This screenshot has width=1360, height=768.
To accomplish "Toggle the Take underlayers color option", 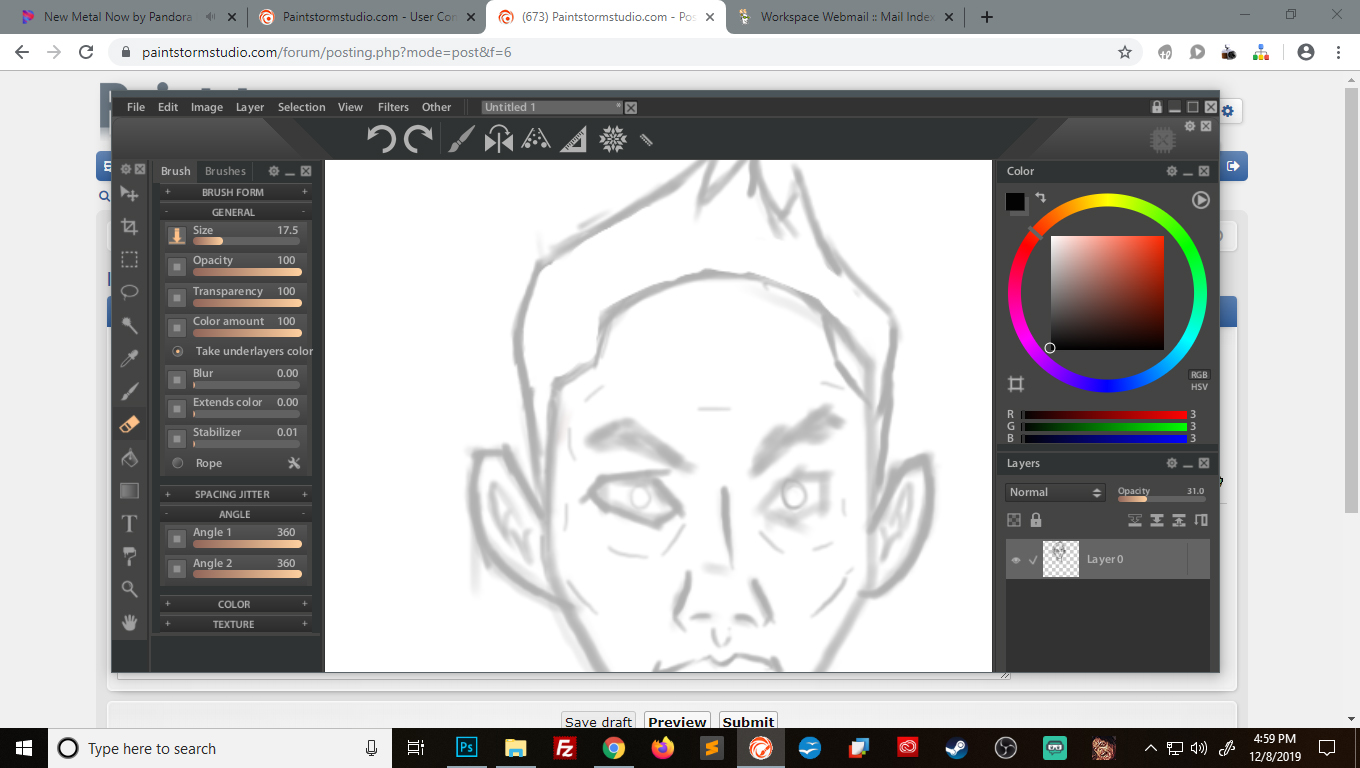I will (x=178, y=351).
